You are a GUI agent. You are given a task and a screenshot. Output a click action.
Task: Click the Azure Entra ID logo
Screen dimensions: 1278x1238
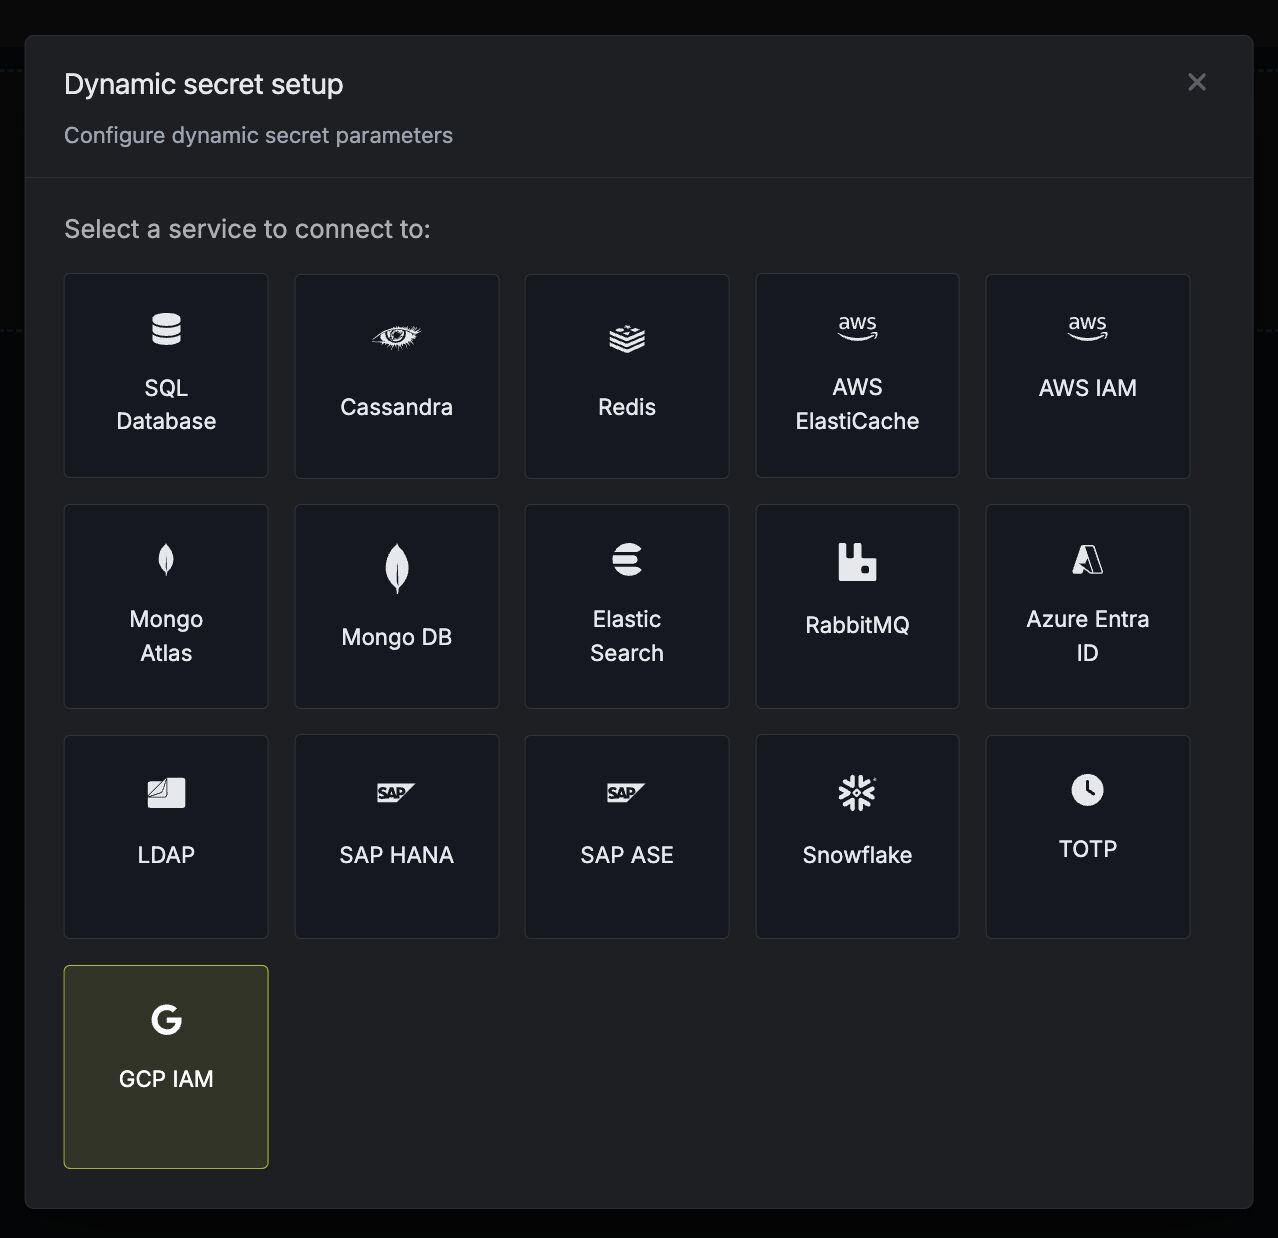[1087, 560]
